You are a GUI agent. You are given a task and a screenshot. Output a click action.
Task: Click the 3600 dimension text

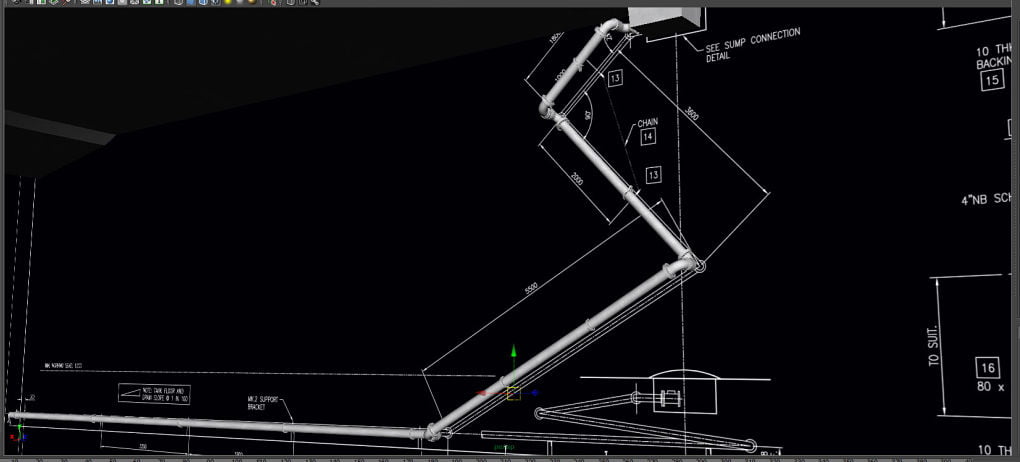tap(692, 116)
